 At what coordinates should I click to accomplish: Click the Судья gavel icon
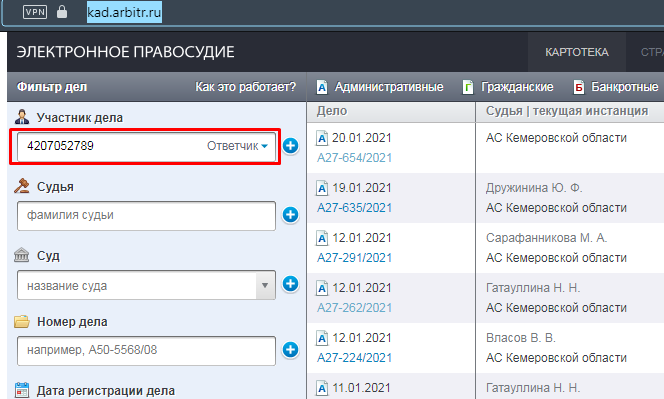click(22, 186)
